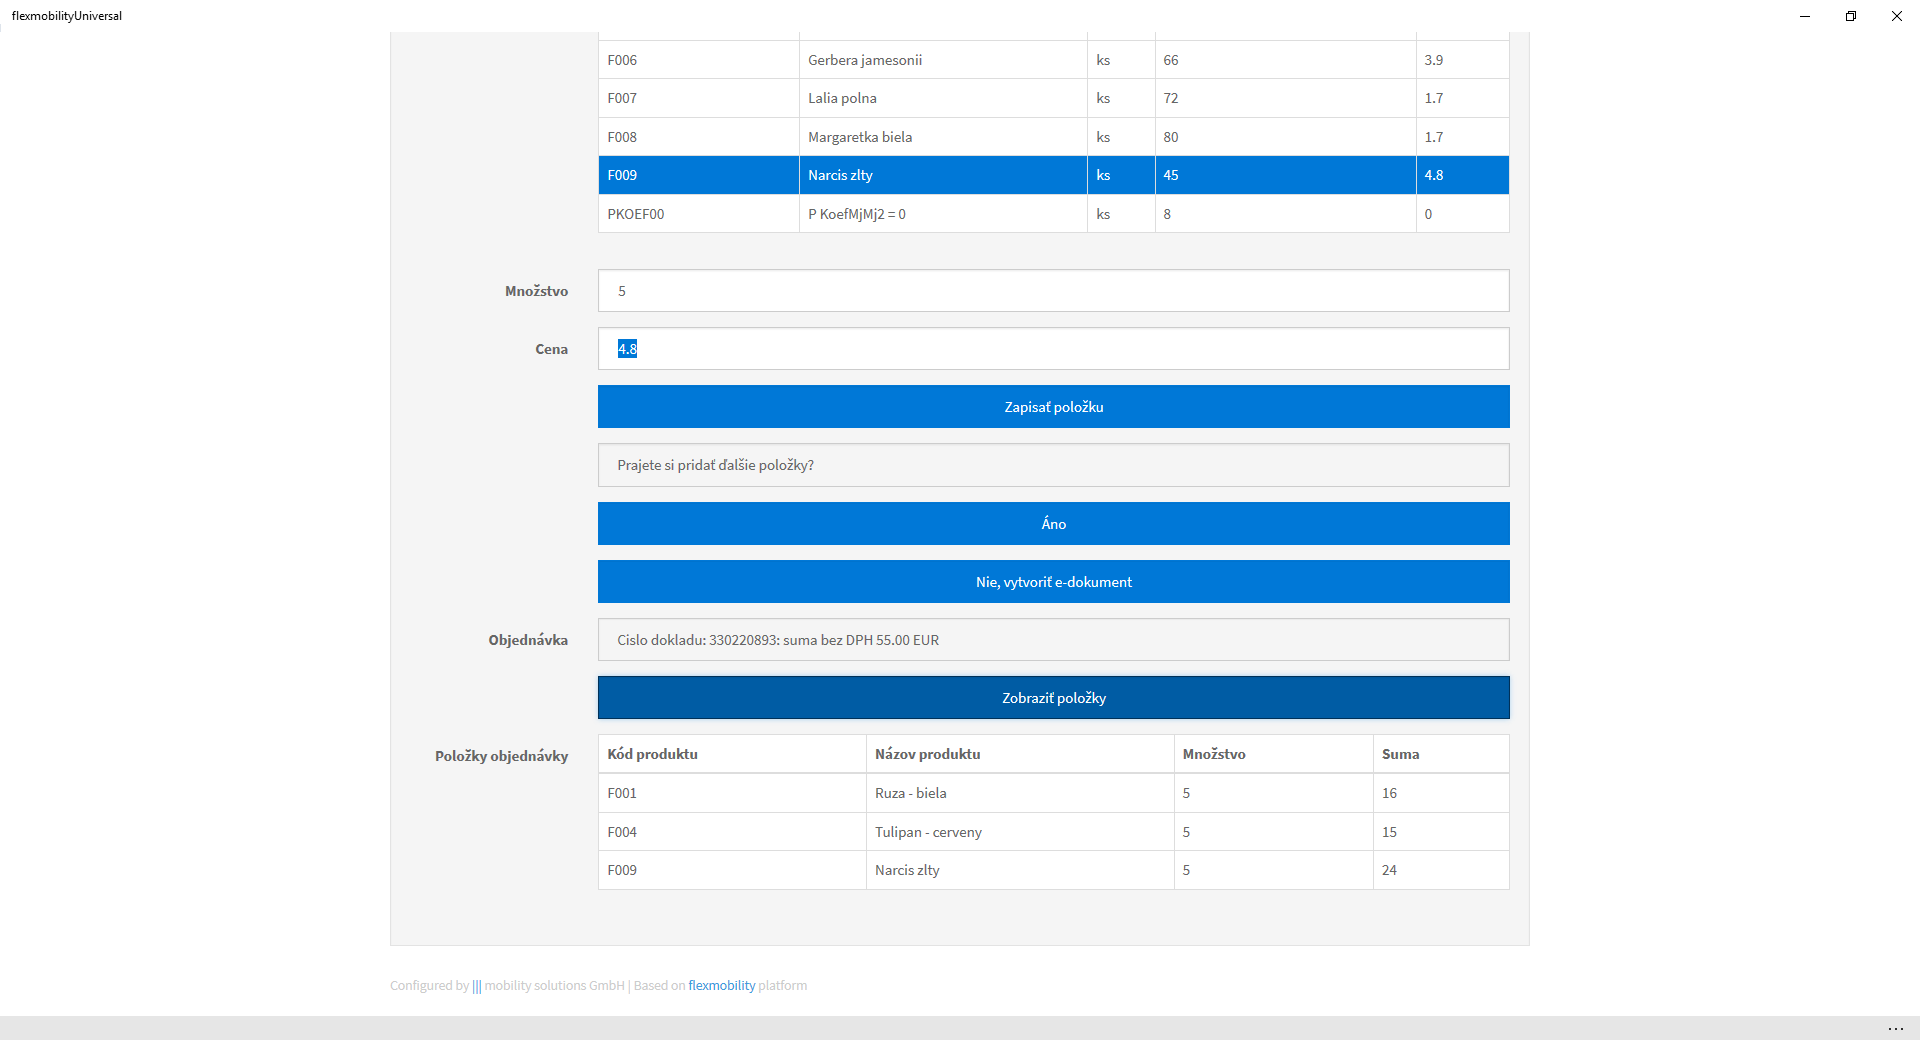Click the 'Prajete si pridať ďalšie položky?' field
1920x1040 pixels.
click(x=1053, y=465)
